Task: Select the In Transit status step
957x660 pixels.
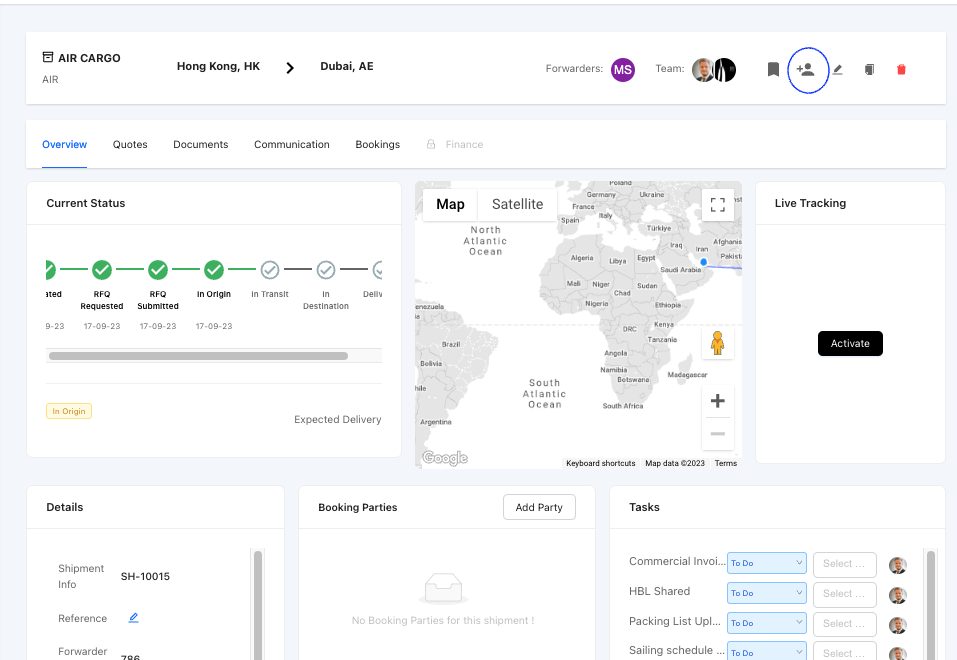Action: (x=270, y=270)
